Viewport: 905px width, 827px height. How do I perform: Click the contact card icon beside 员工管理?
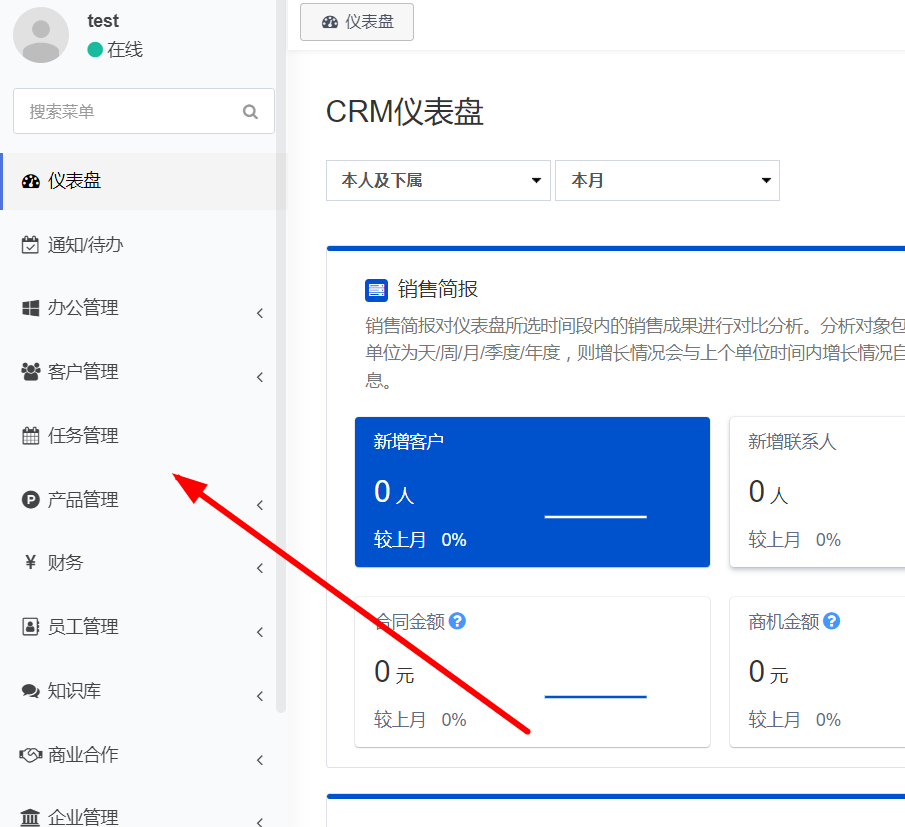click(31, 626)
